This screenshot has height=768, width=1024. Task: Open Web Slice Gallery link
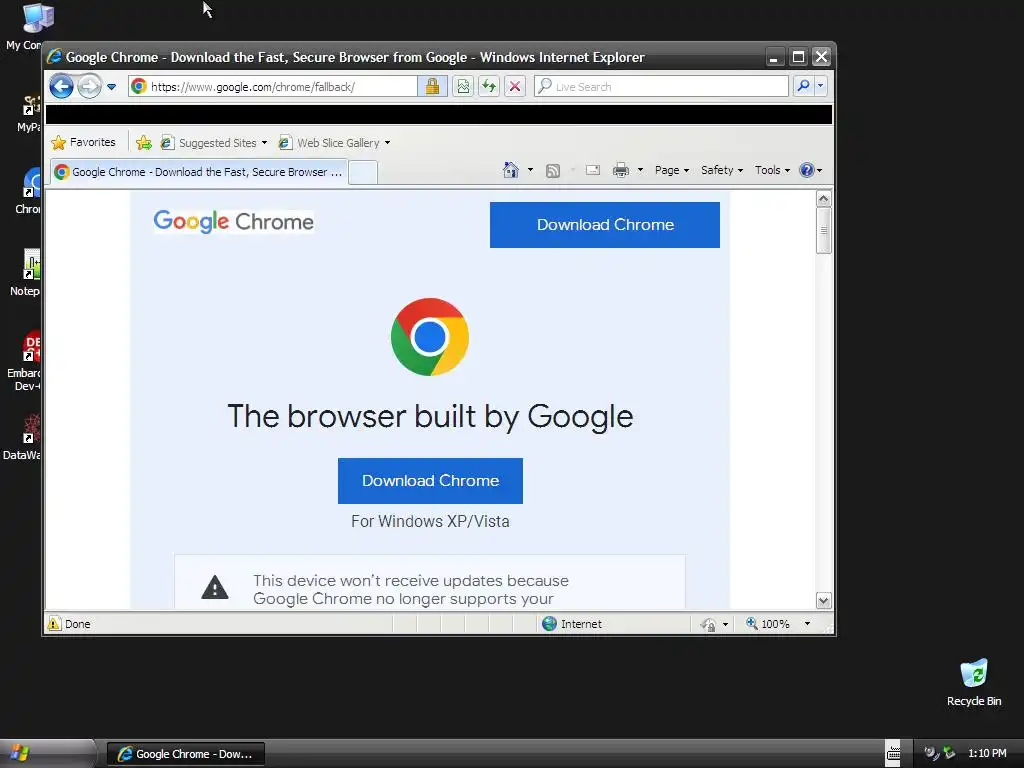click(329, 142)
